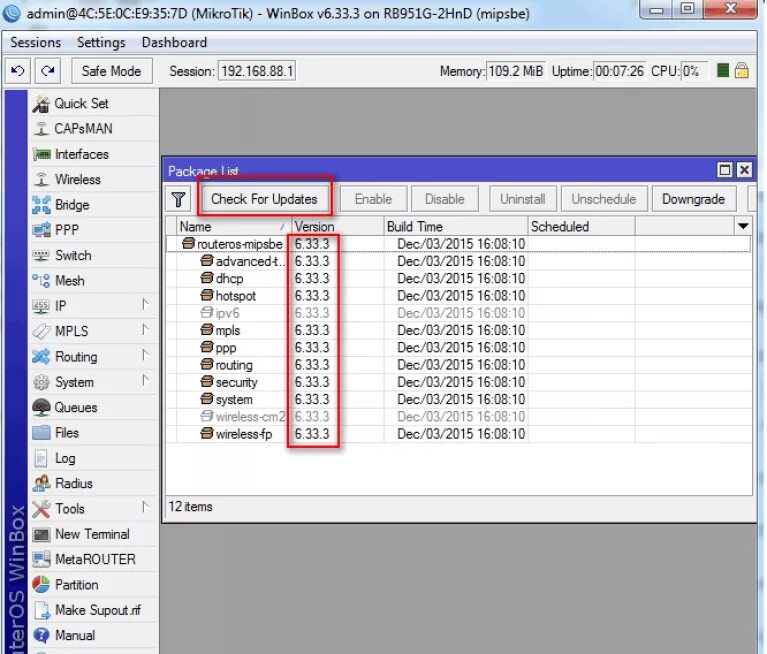Open the Settings menu
The width and height of the screenshot is (767, 654).
click(x=101, y=43)
